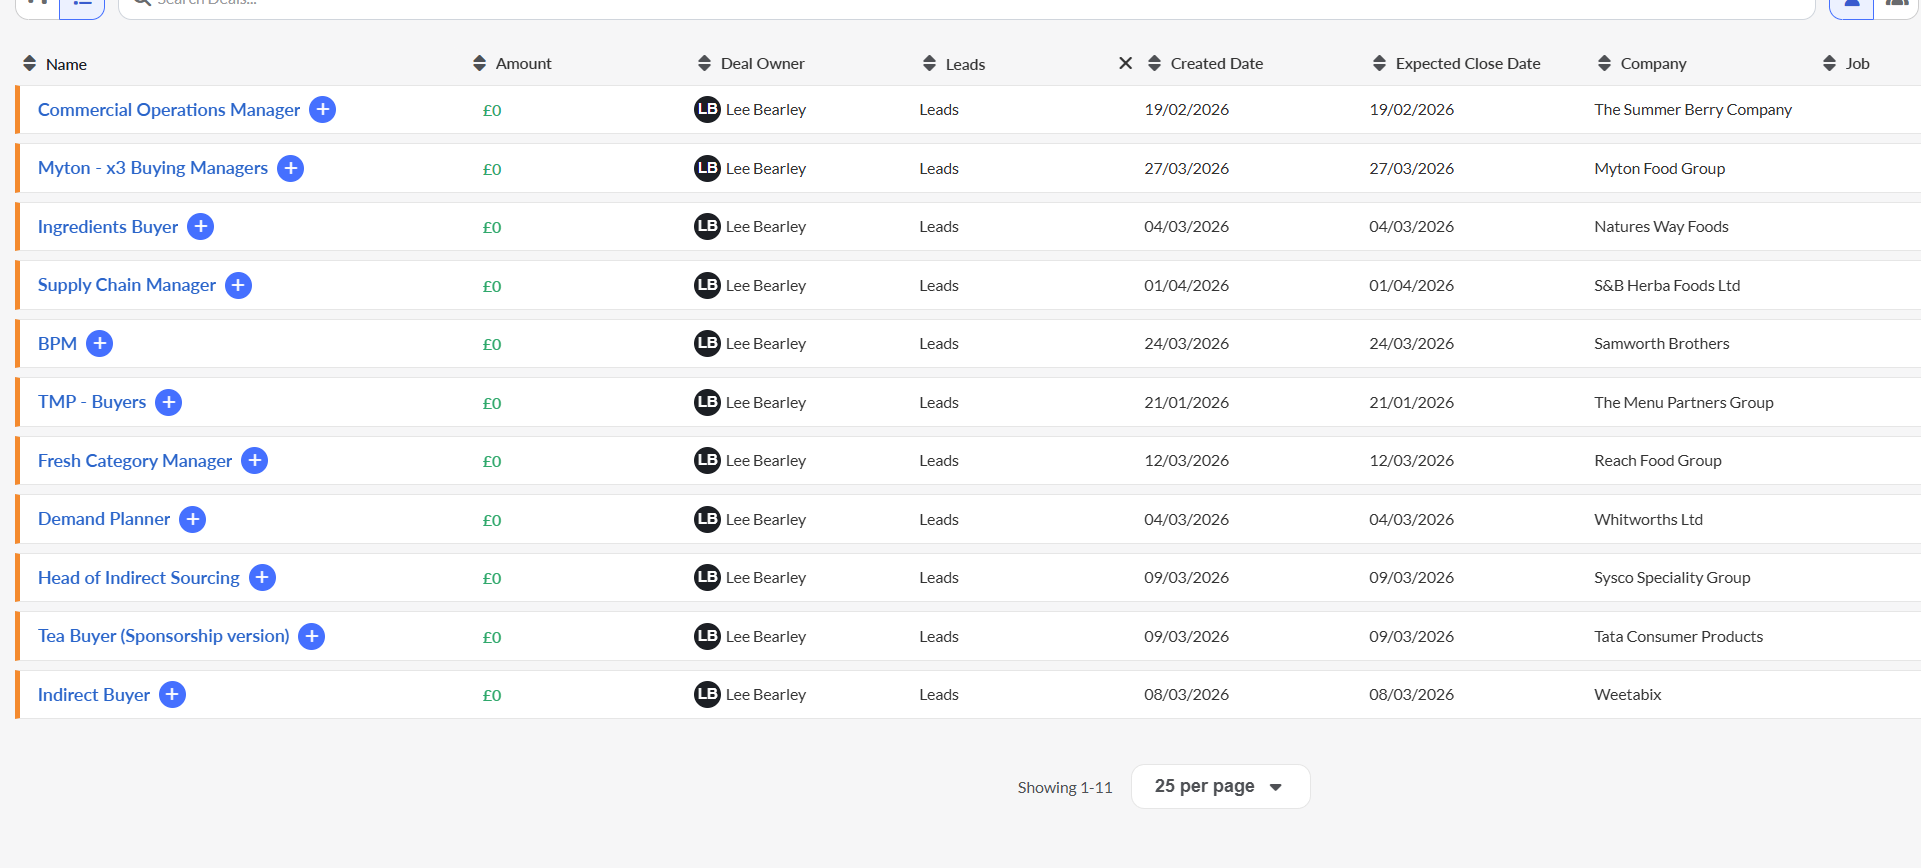Open Demand Planner deal
The image size is (1921, 868).
pos(104,519)
